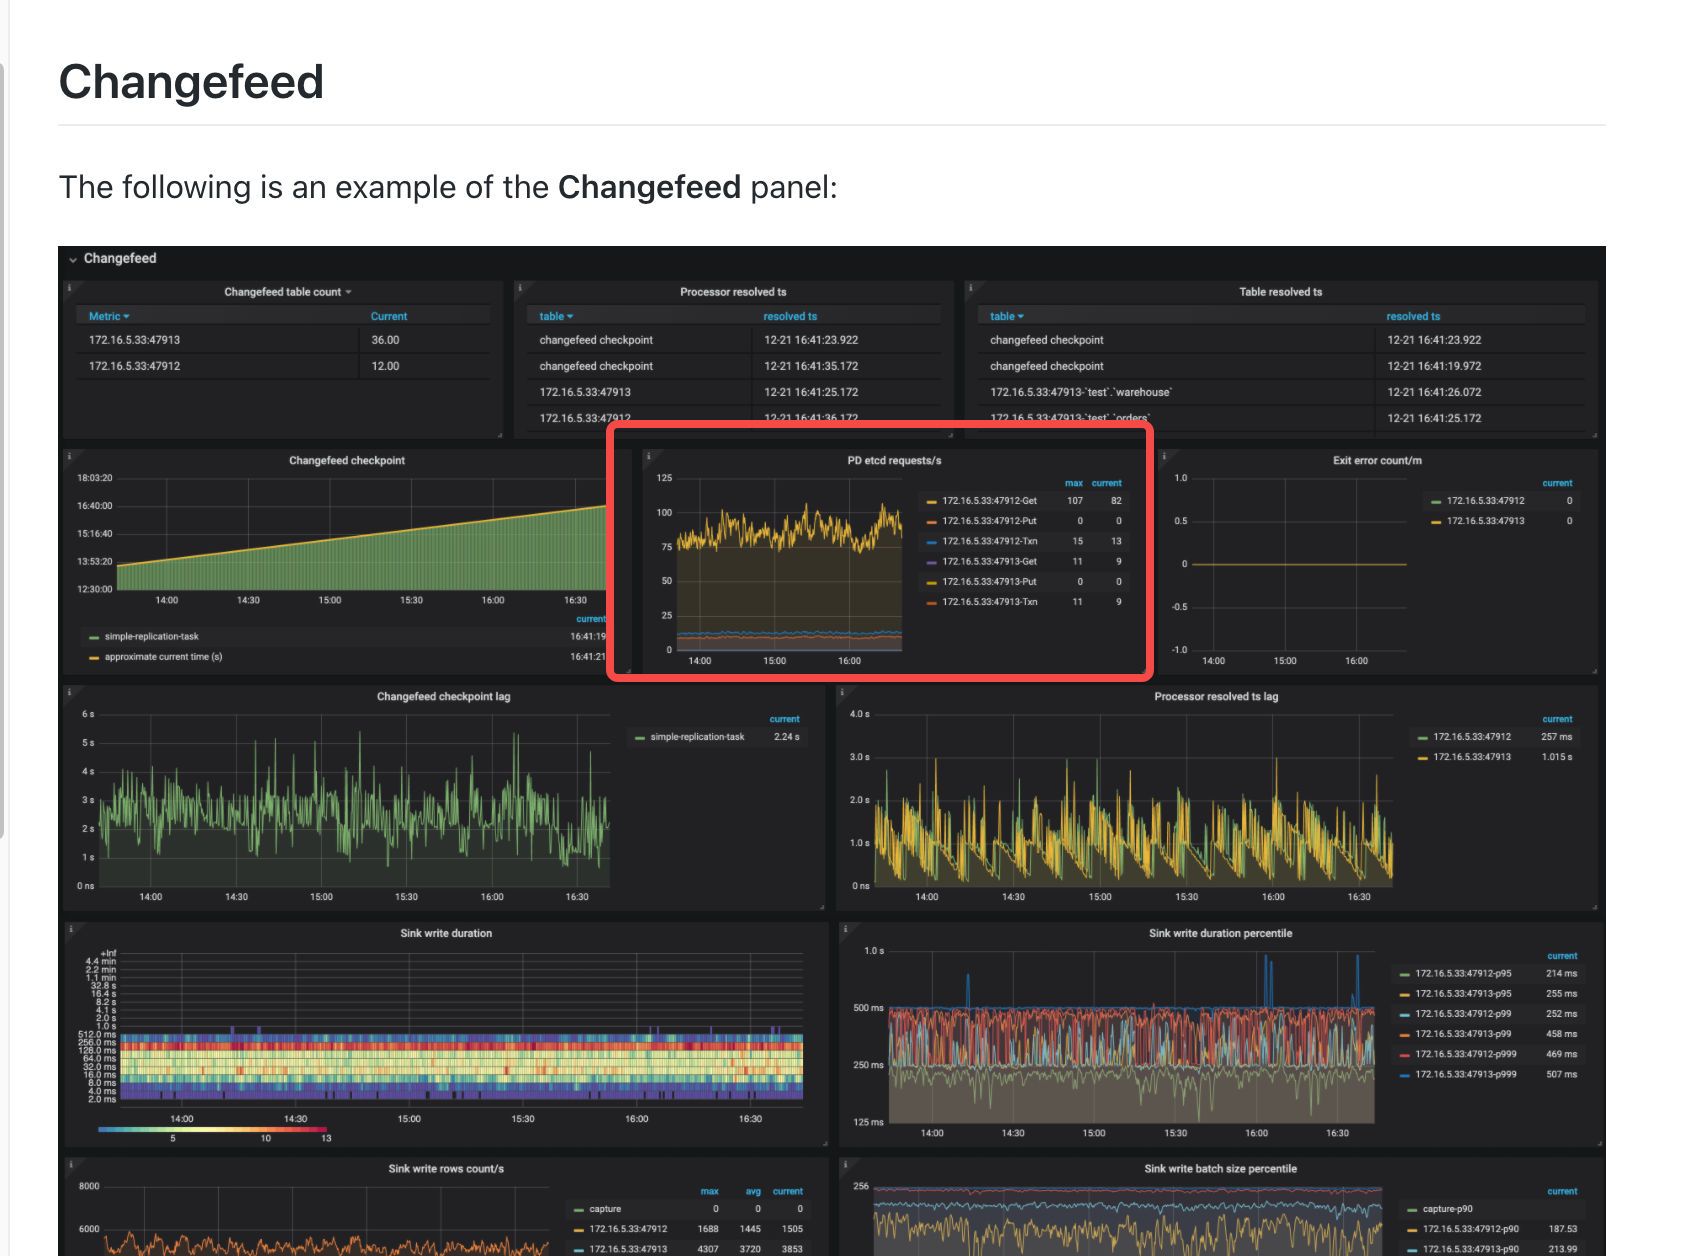Click the info icon on Processor resolved ts panel
This screenshot has width=1706, height=1256.
[x=518, y=286]
